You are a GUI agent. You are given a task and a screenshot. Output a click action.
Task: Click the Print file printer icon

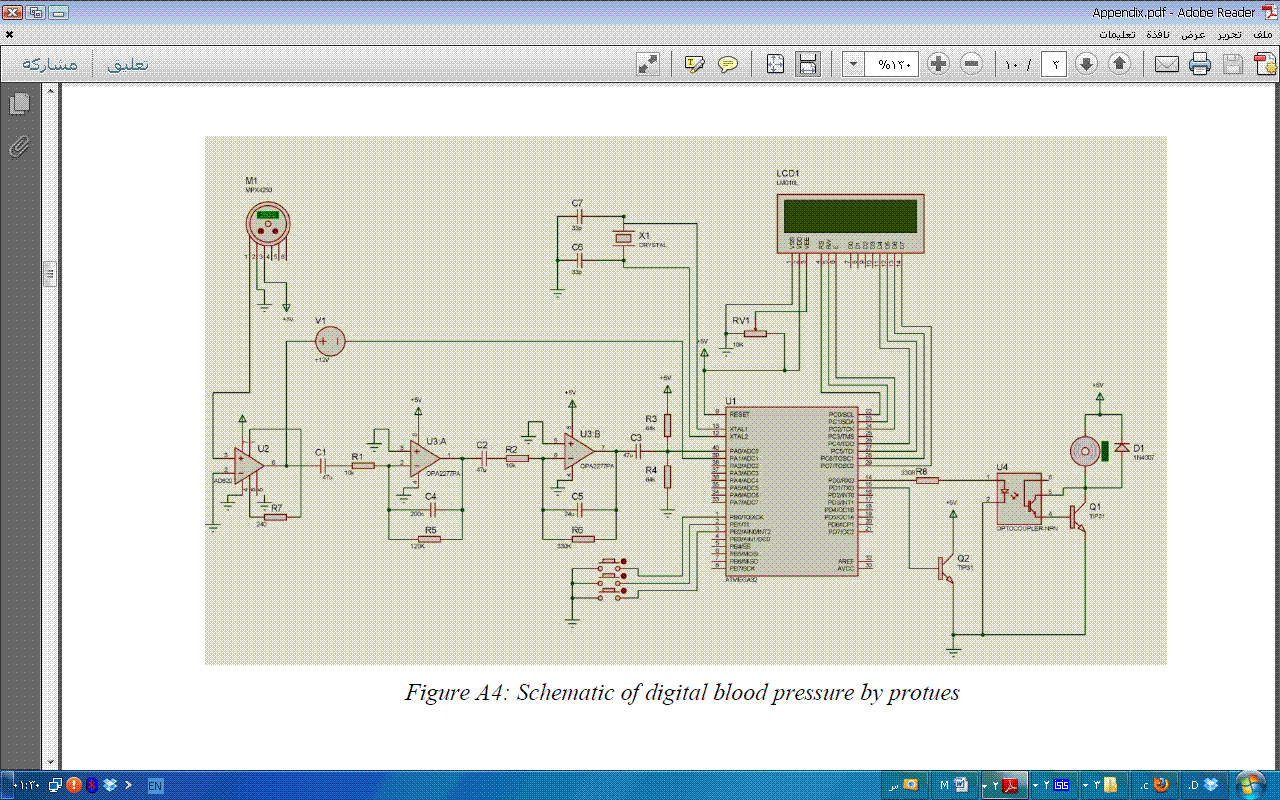pos(1200,64)
